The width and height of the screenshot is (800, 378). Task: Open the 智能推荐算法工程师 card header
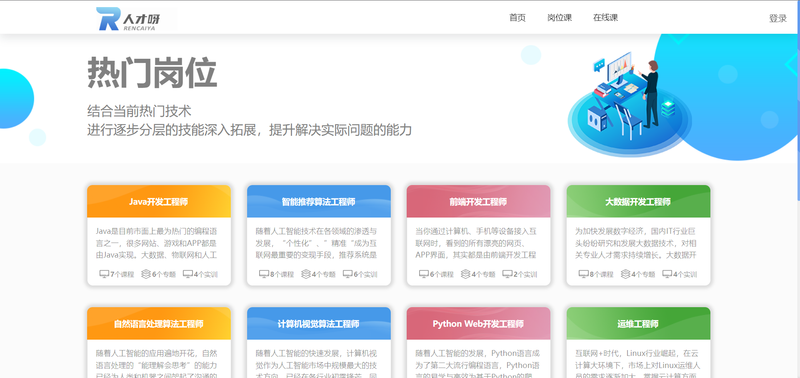(x=318, y=201)
